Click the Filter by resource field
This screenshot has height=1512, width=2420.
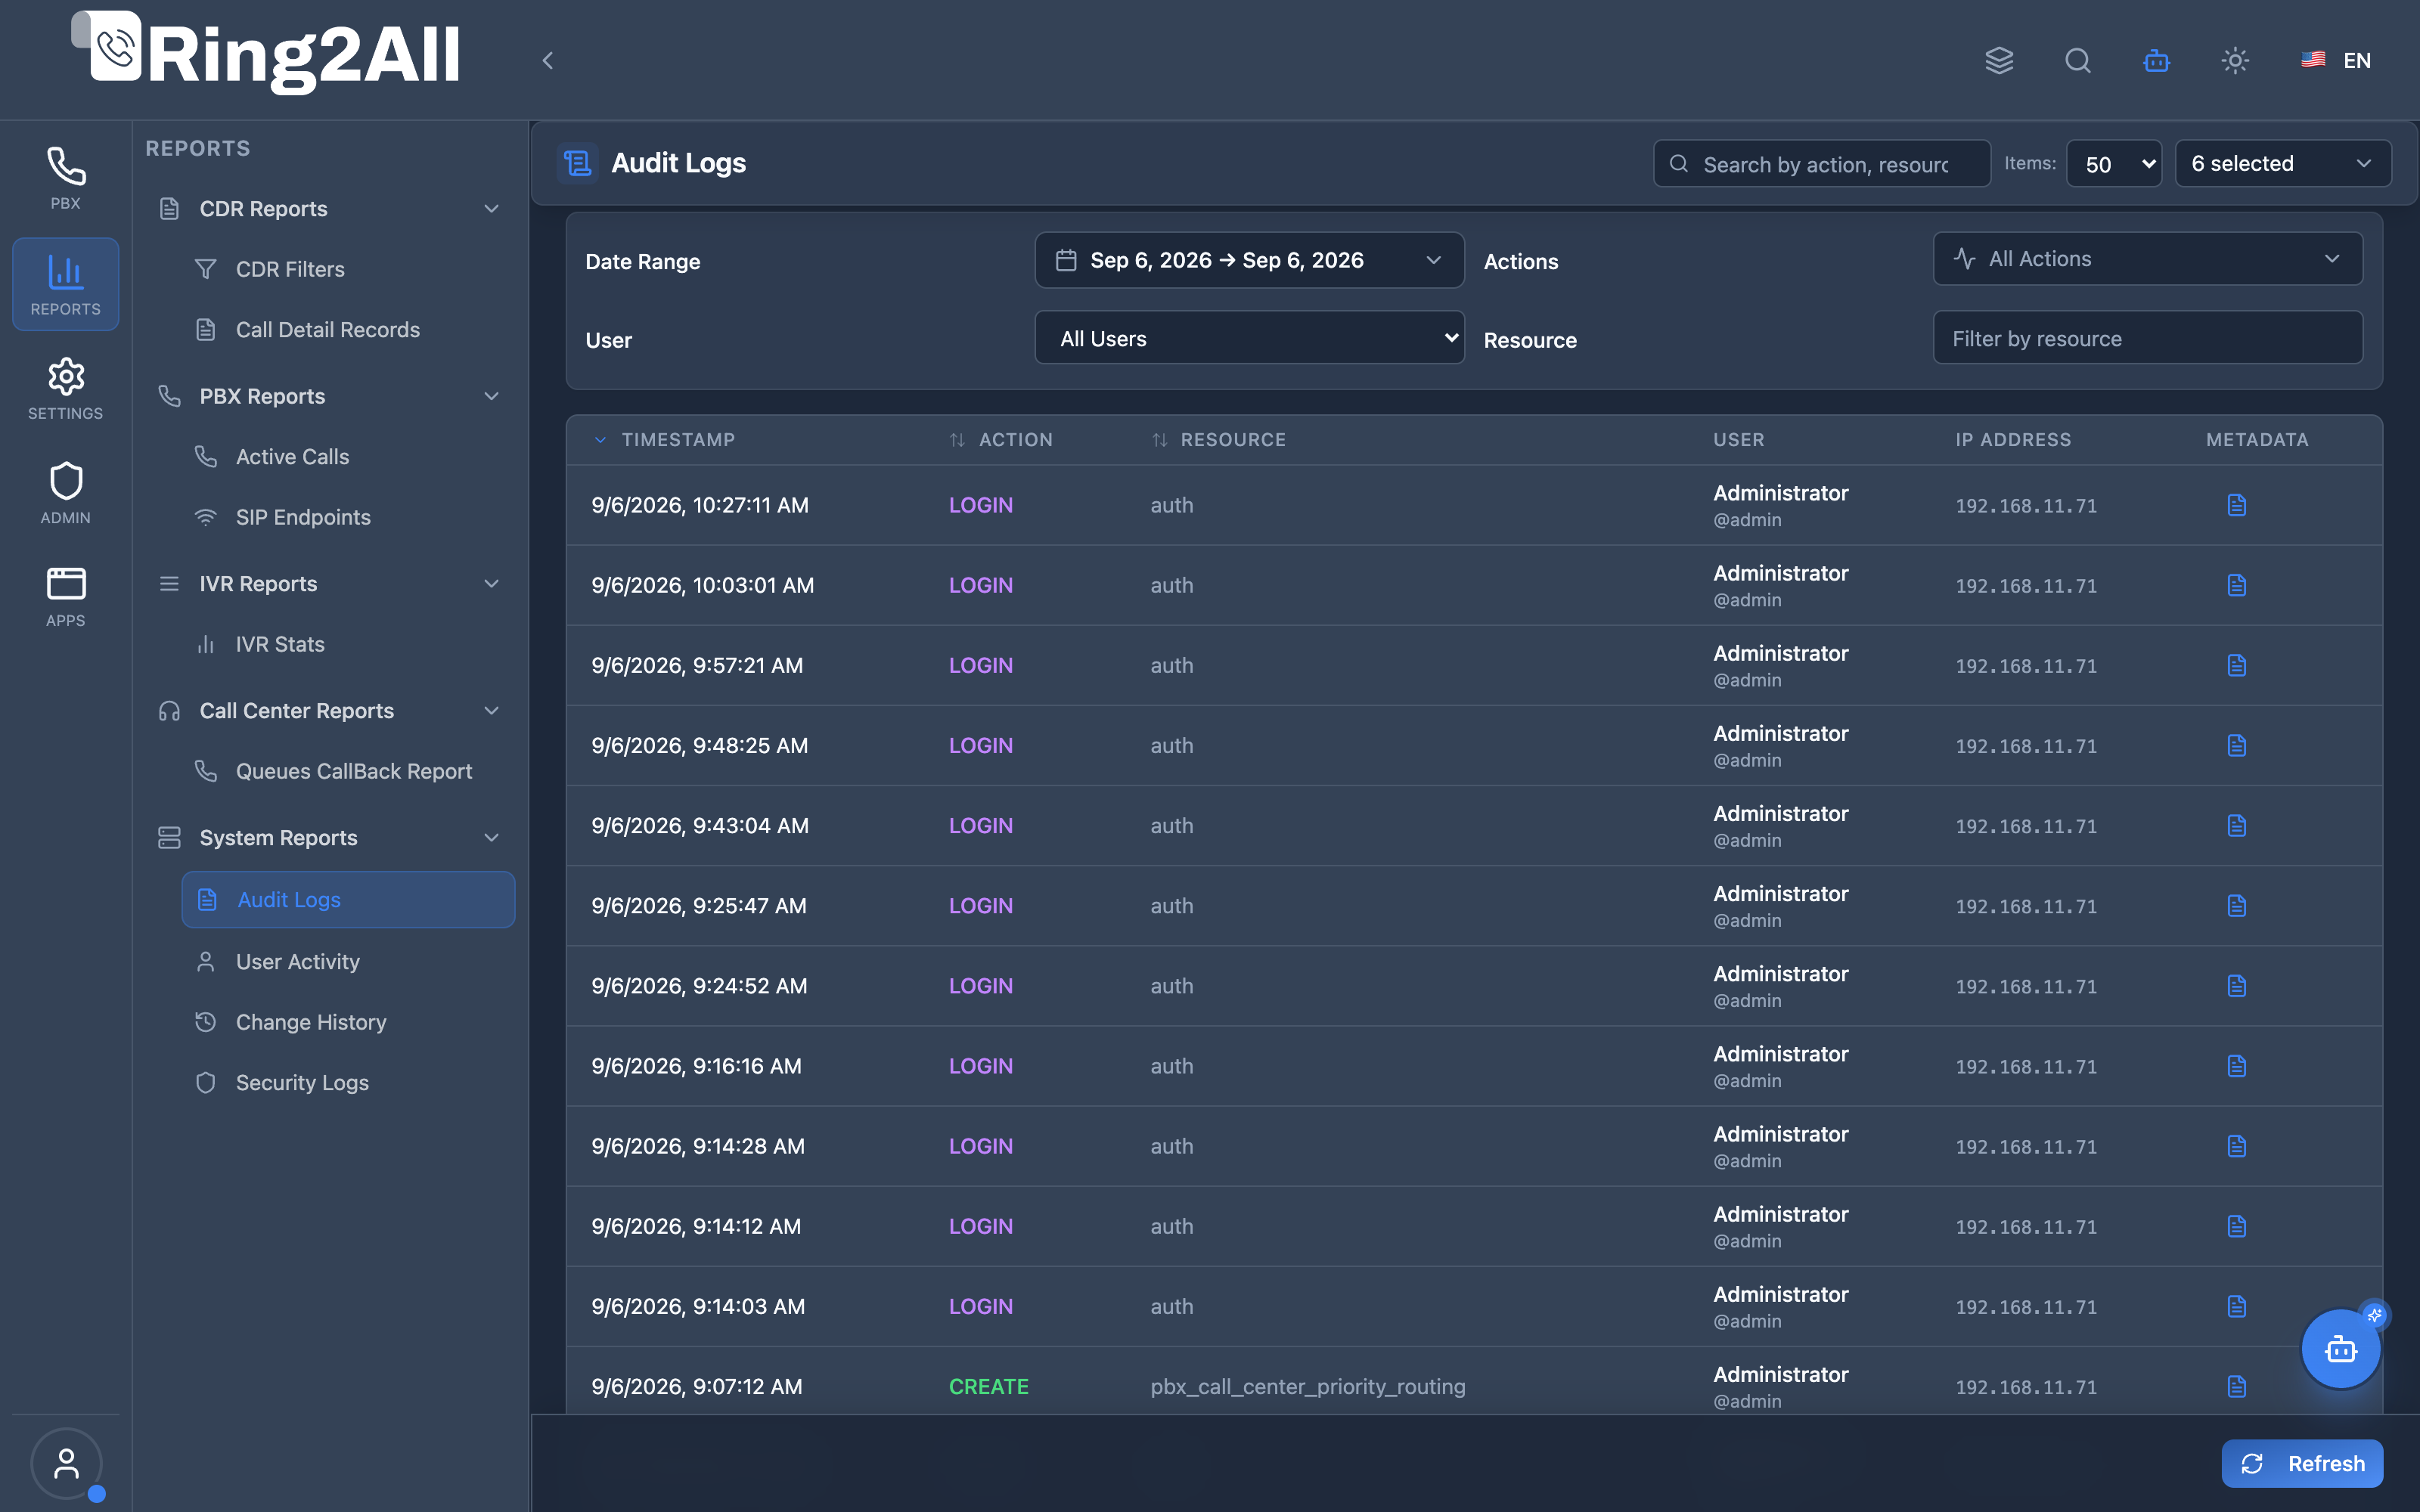coord(2148,338)
